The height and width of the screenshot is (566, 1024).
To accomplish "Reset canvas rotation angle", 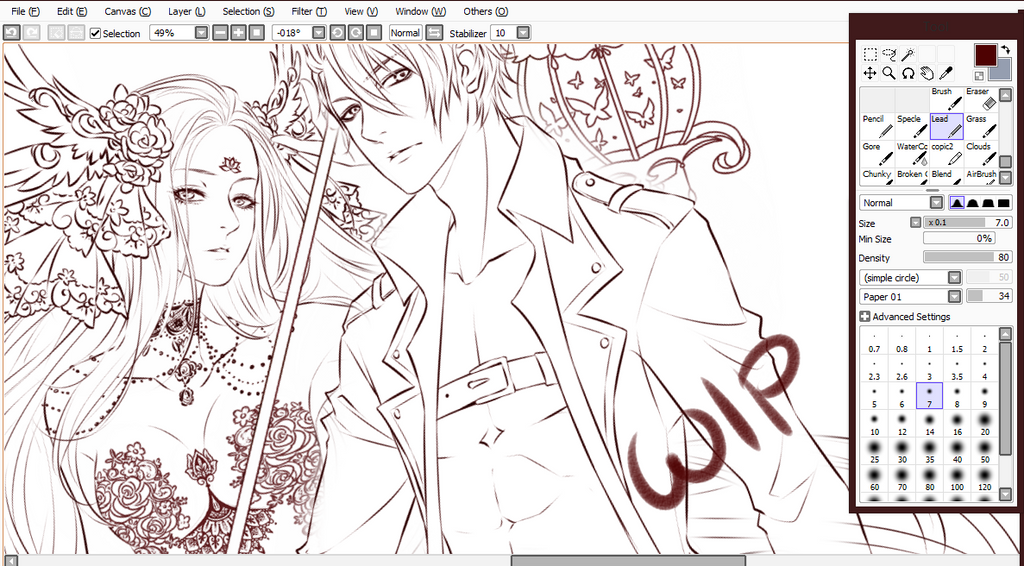I will click(374, 33).
